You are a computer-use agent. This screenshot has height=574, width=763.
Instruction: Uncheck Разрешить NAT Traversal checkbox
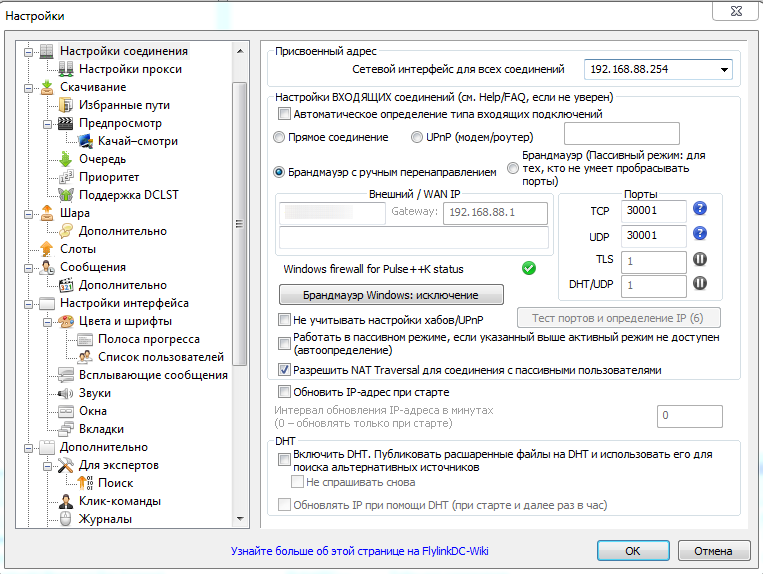click(x=284, y=370)
